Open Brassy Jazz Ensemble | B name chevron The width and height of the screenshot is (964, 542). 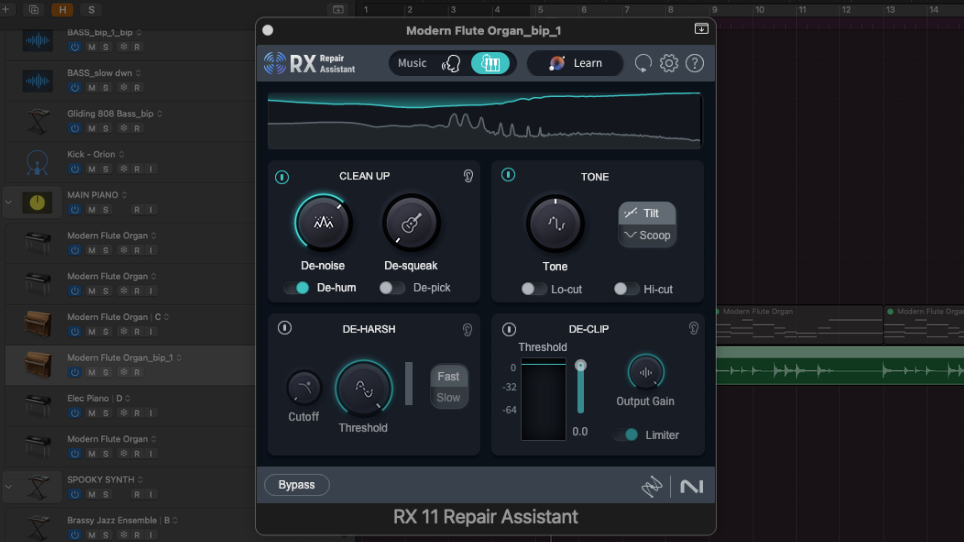tap(175, 520)
